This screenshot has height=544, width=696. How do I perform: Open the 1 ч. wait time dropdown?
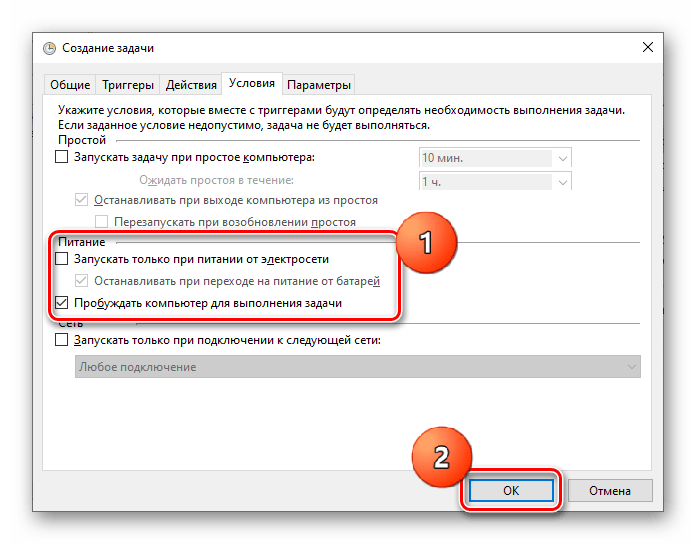click(x=495, y=181)
